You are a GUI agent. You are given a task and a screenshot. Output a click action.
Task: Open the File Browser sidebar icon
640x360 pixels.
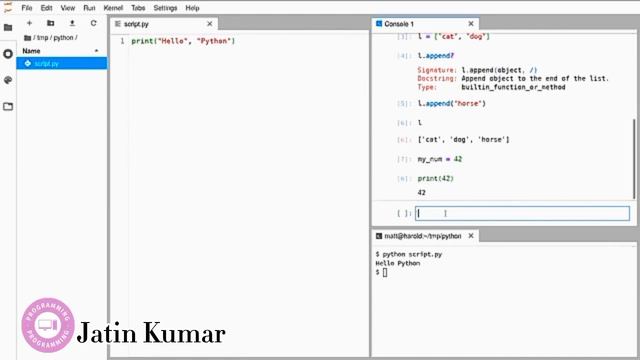[8, 28]
